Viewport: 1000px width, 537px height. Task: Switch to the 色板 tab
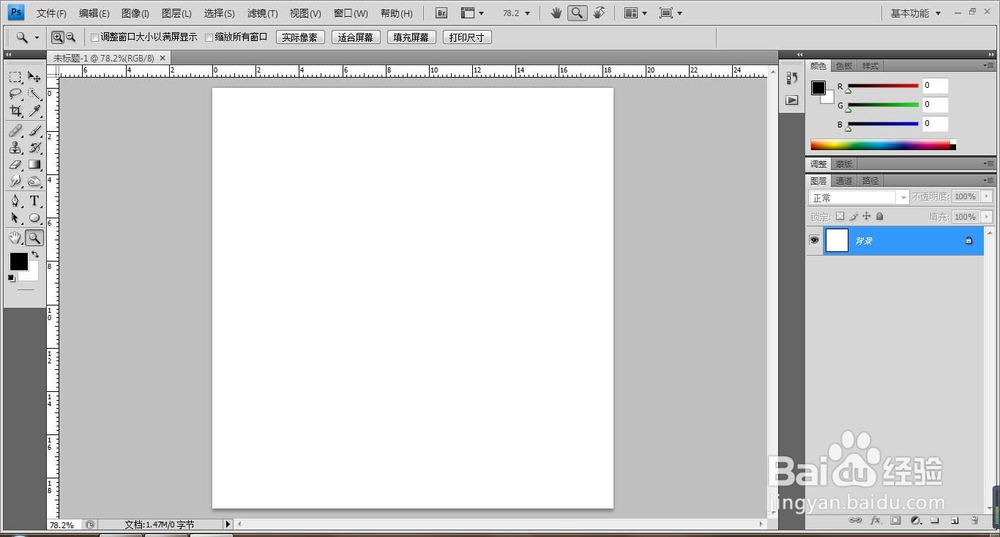844,66
